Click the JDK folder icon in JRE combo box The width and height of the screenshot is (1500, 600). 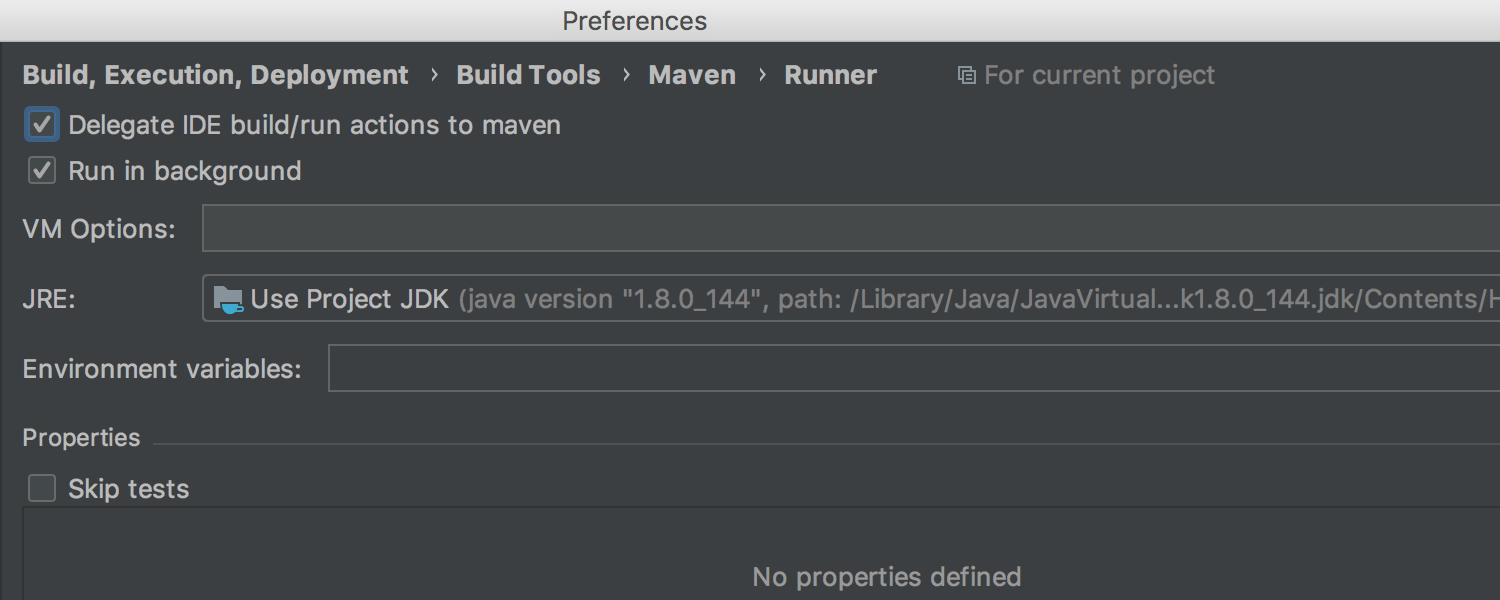[228, 299]
